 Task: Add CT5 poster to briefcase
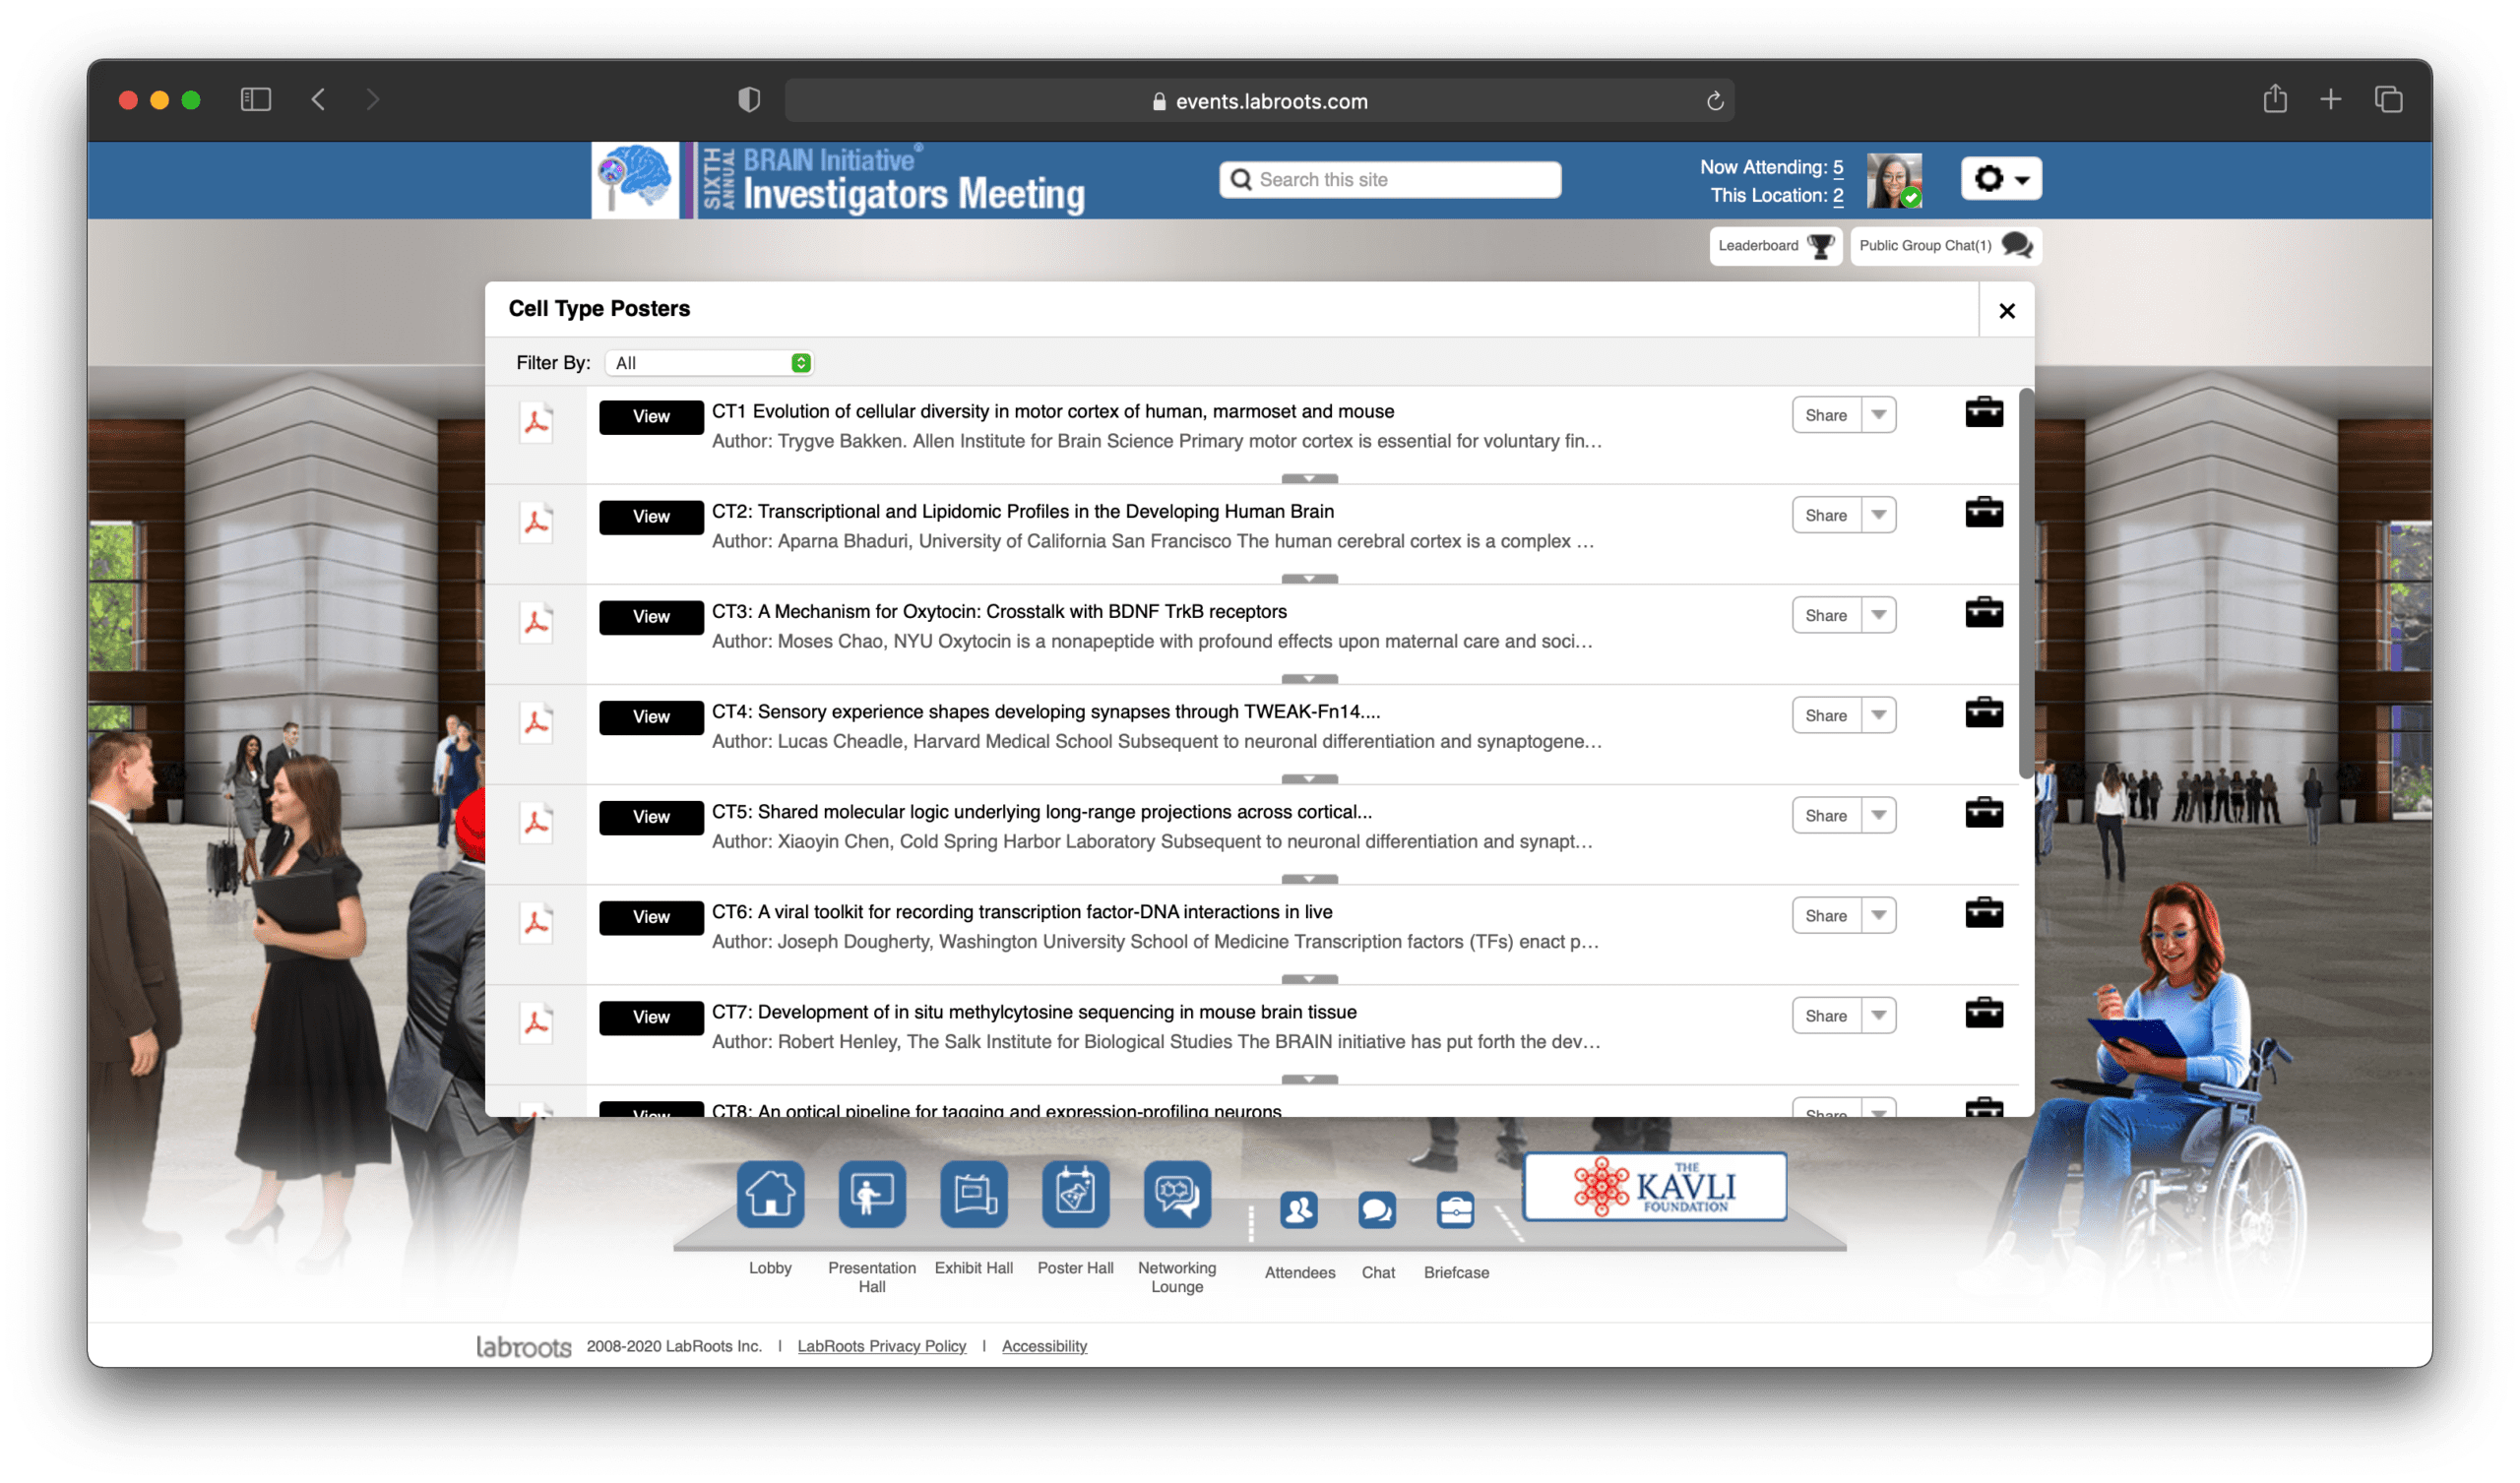[1984, 812]
